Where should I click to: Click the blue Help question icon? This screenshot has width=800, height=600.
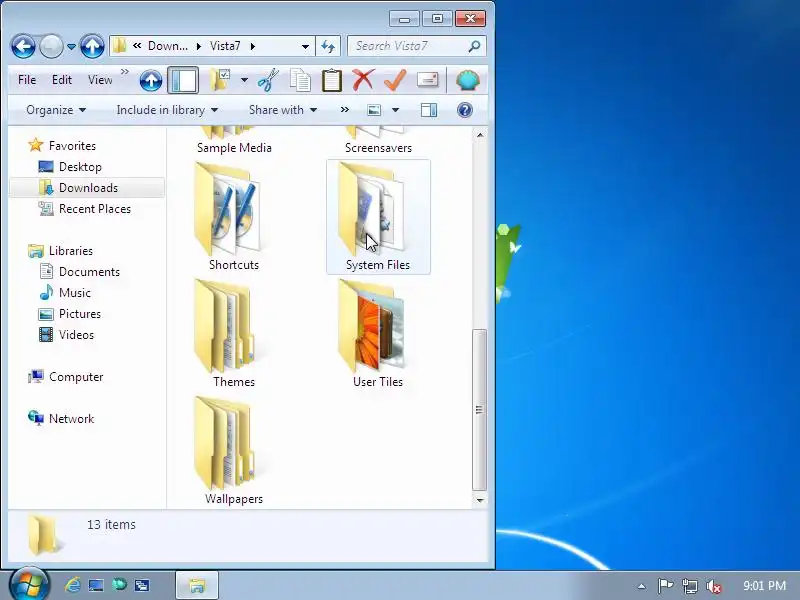click(x=465, y=110)
